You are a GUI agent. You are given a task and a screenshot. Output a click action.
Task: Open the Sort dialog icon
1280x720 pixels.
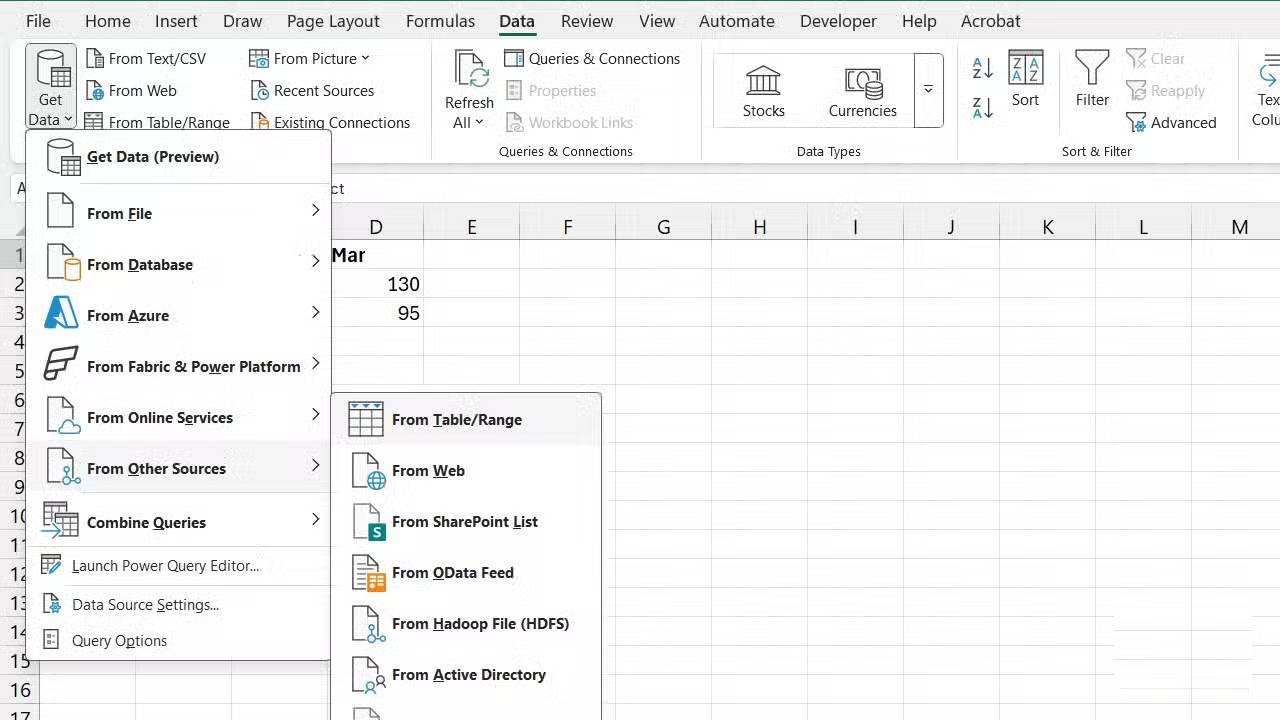coord(1026,68)
